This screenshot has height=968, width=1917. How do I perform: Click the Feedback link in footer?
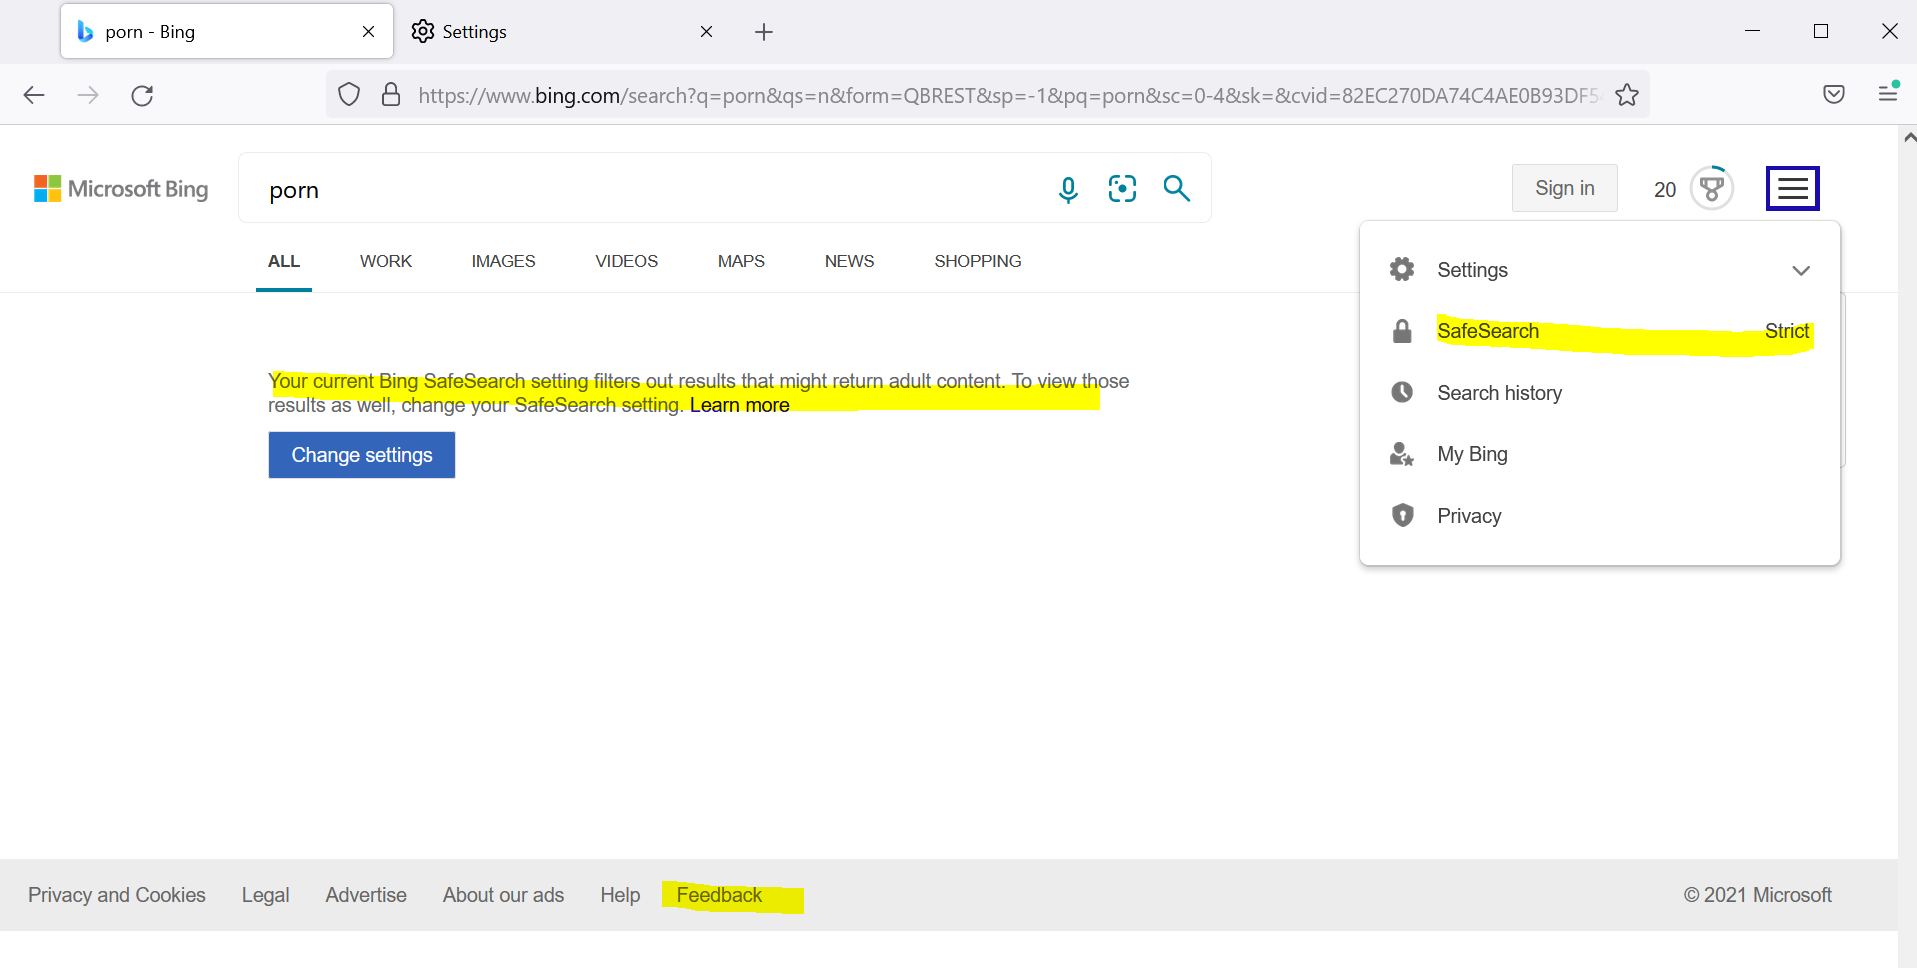[x=719, y=894]
